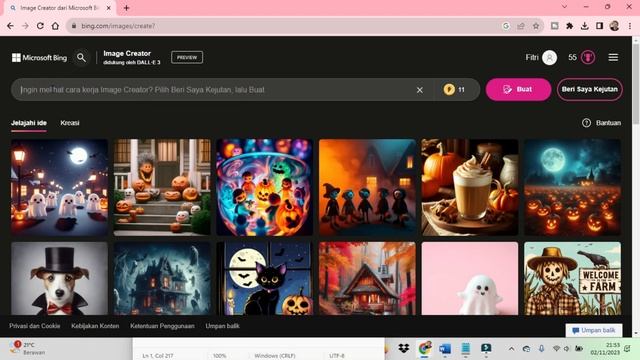Open a new browser tab with plus
The height and width of the screenshot is (360, 640).
point(127,8)
